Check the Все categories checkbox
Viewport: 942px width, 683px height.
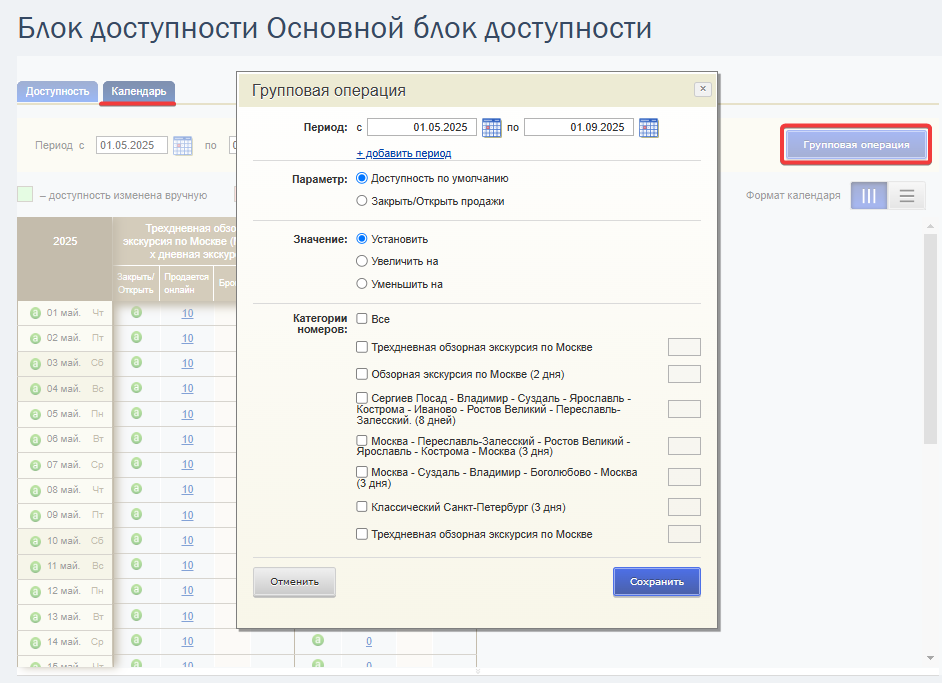coord(362,318)
